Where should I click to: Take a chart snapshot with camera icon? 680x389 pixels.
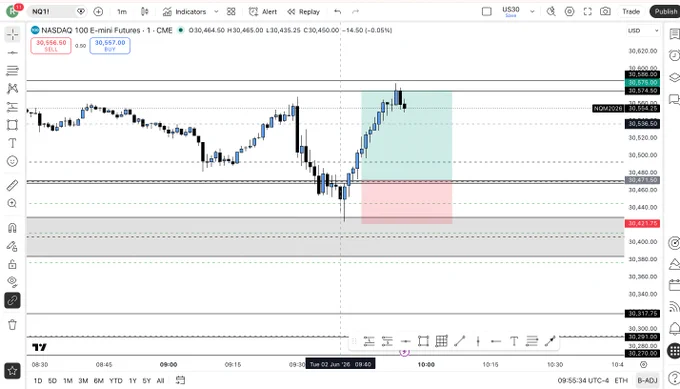tap(605, 12)
